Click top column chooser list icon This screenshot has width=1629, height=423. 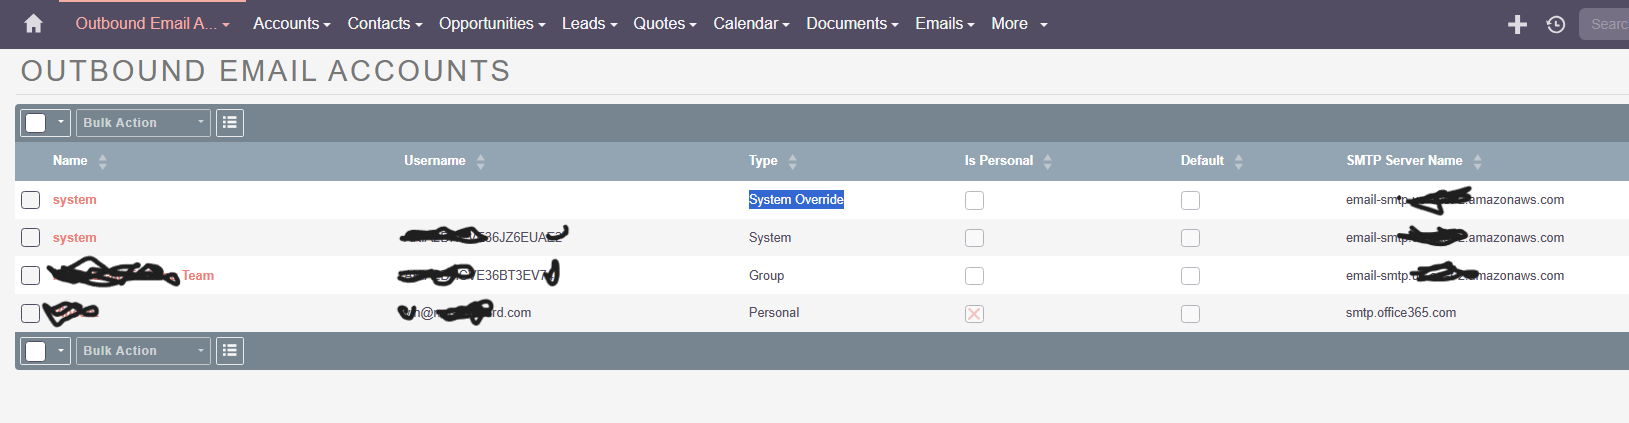tap(230, 123)
